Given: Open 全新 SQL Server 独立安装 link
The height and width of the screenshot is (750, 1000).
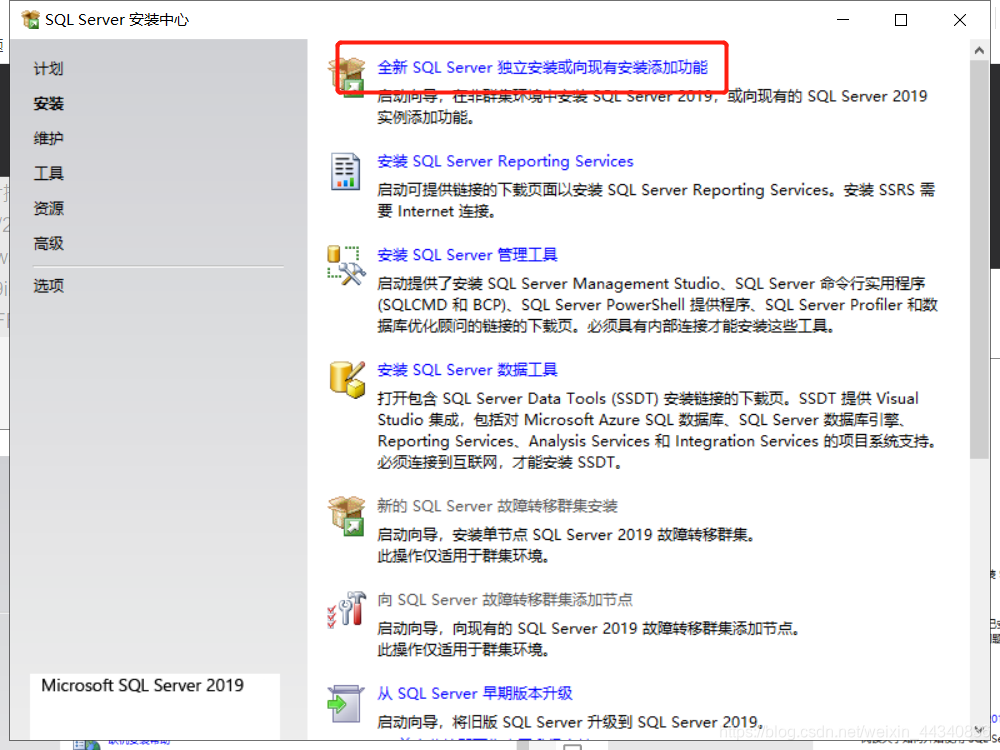Looking at the screenshot, I should (543, 68).
